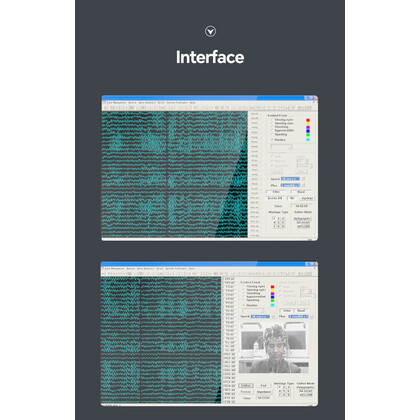The height and width of the screenshot is (420, 420).
Task: Click red event swatch in window without video
Action: tap(308, 120)
